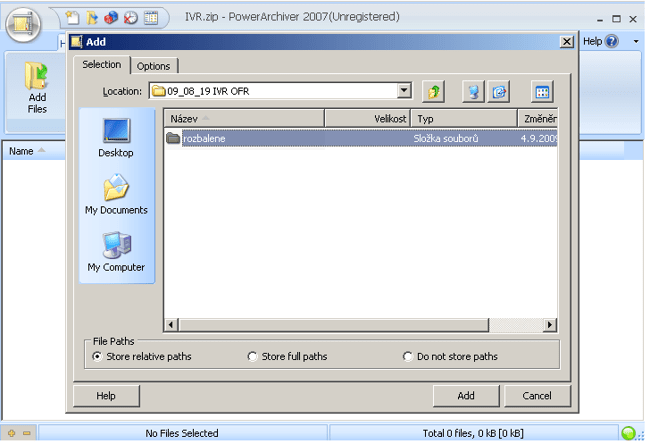Sort by the Změněno column header
The width and height of the screenshot is (650, 444).
click(x=538, y=119)
